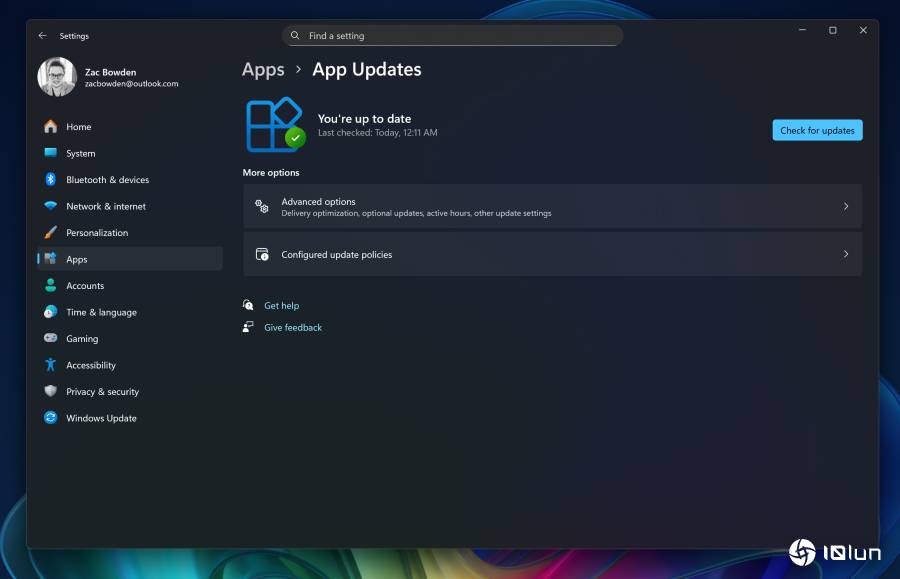Expand Configured update policies chevron

click(x=845, y=254)
